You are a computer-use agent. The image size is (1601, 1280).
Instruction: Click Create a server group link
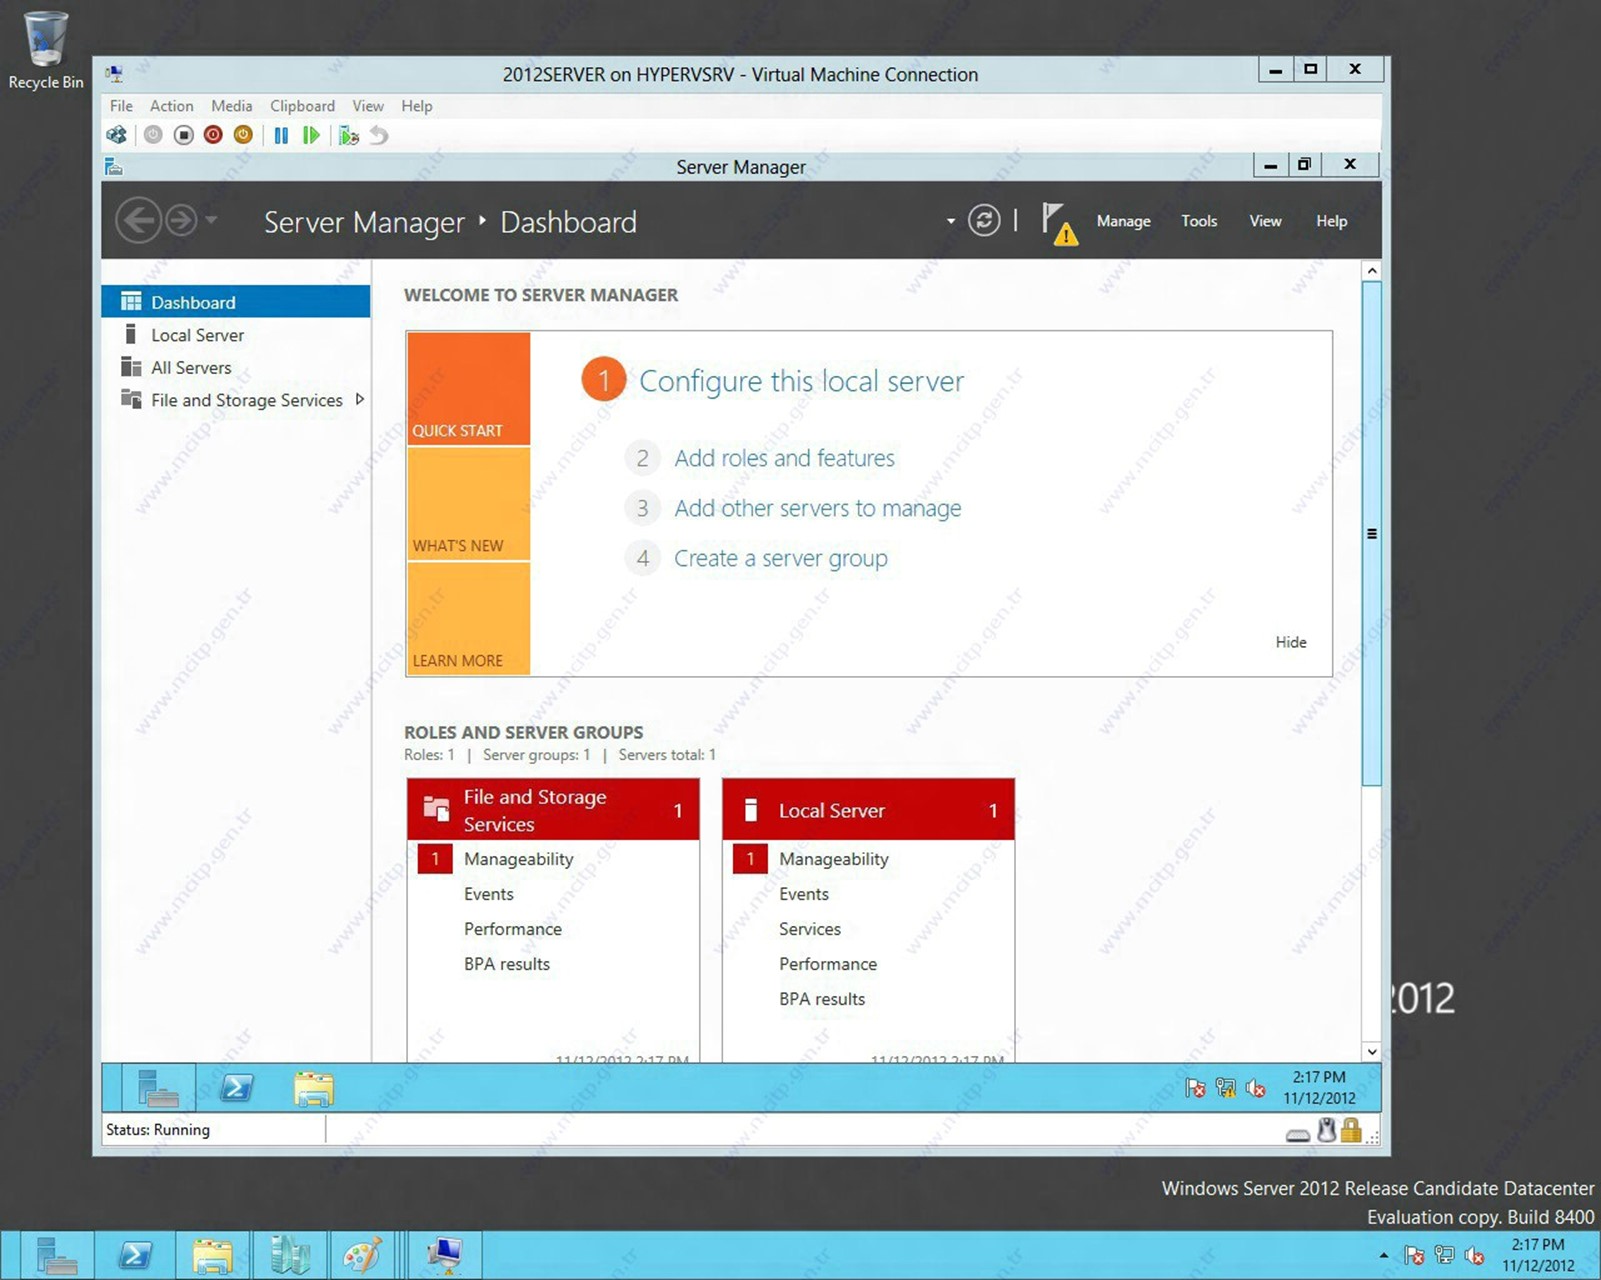(780, 558)
